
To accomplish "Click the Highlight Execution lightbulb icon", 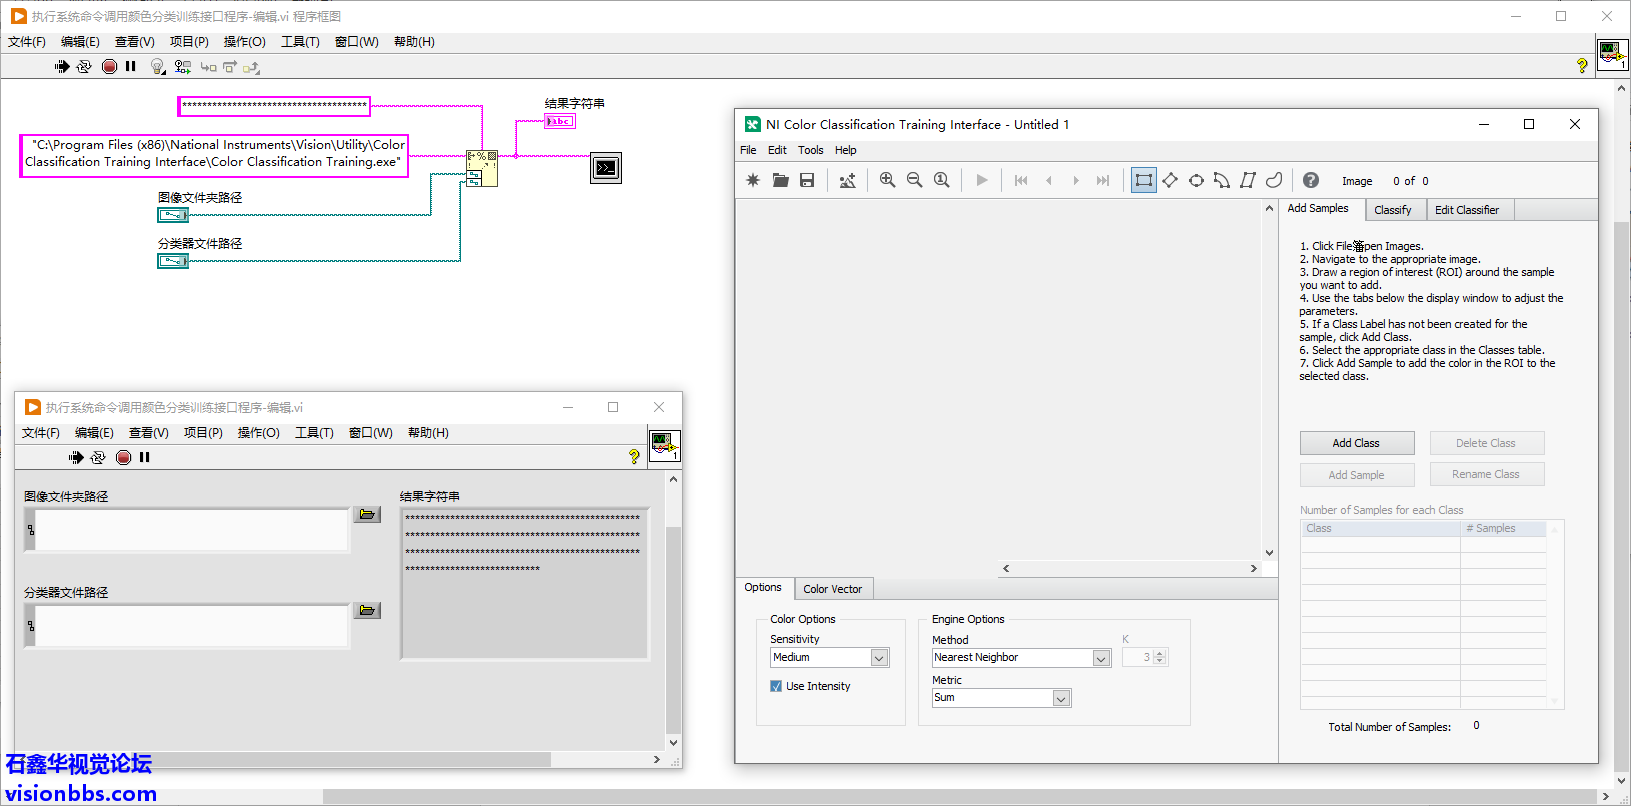I will [x=157, y=66].
